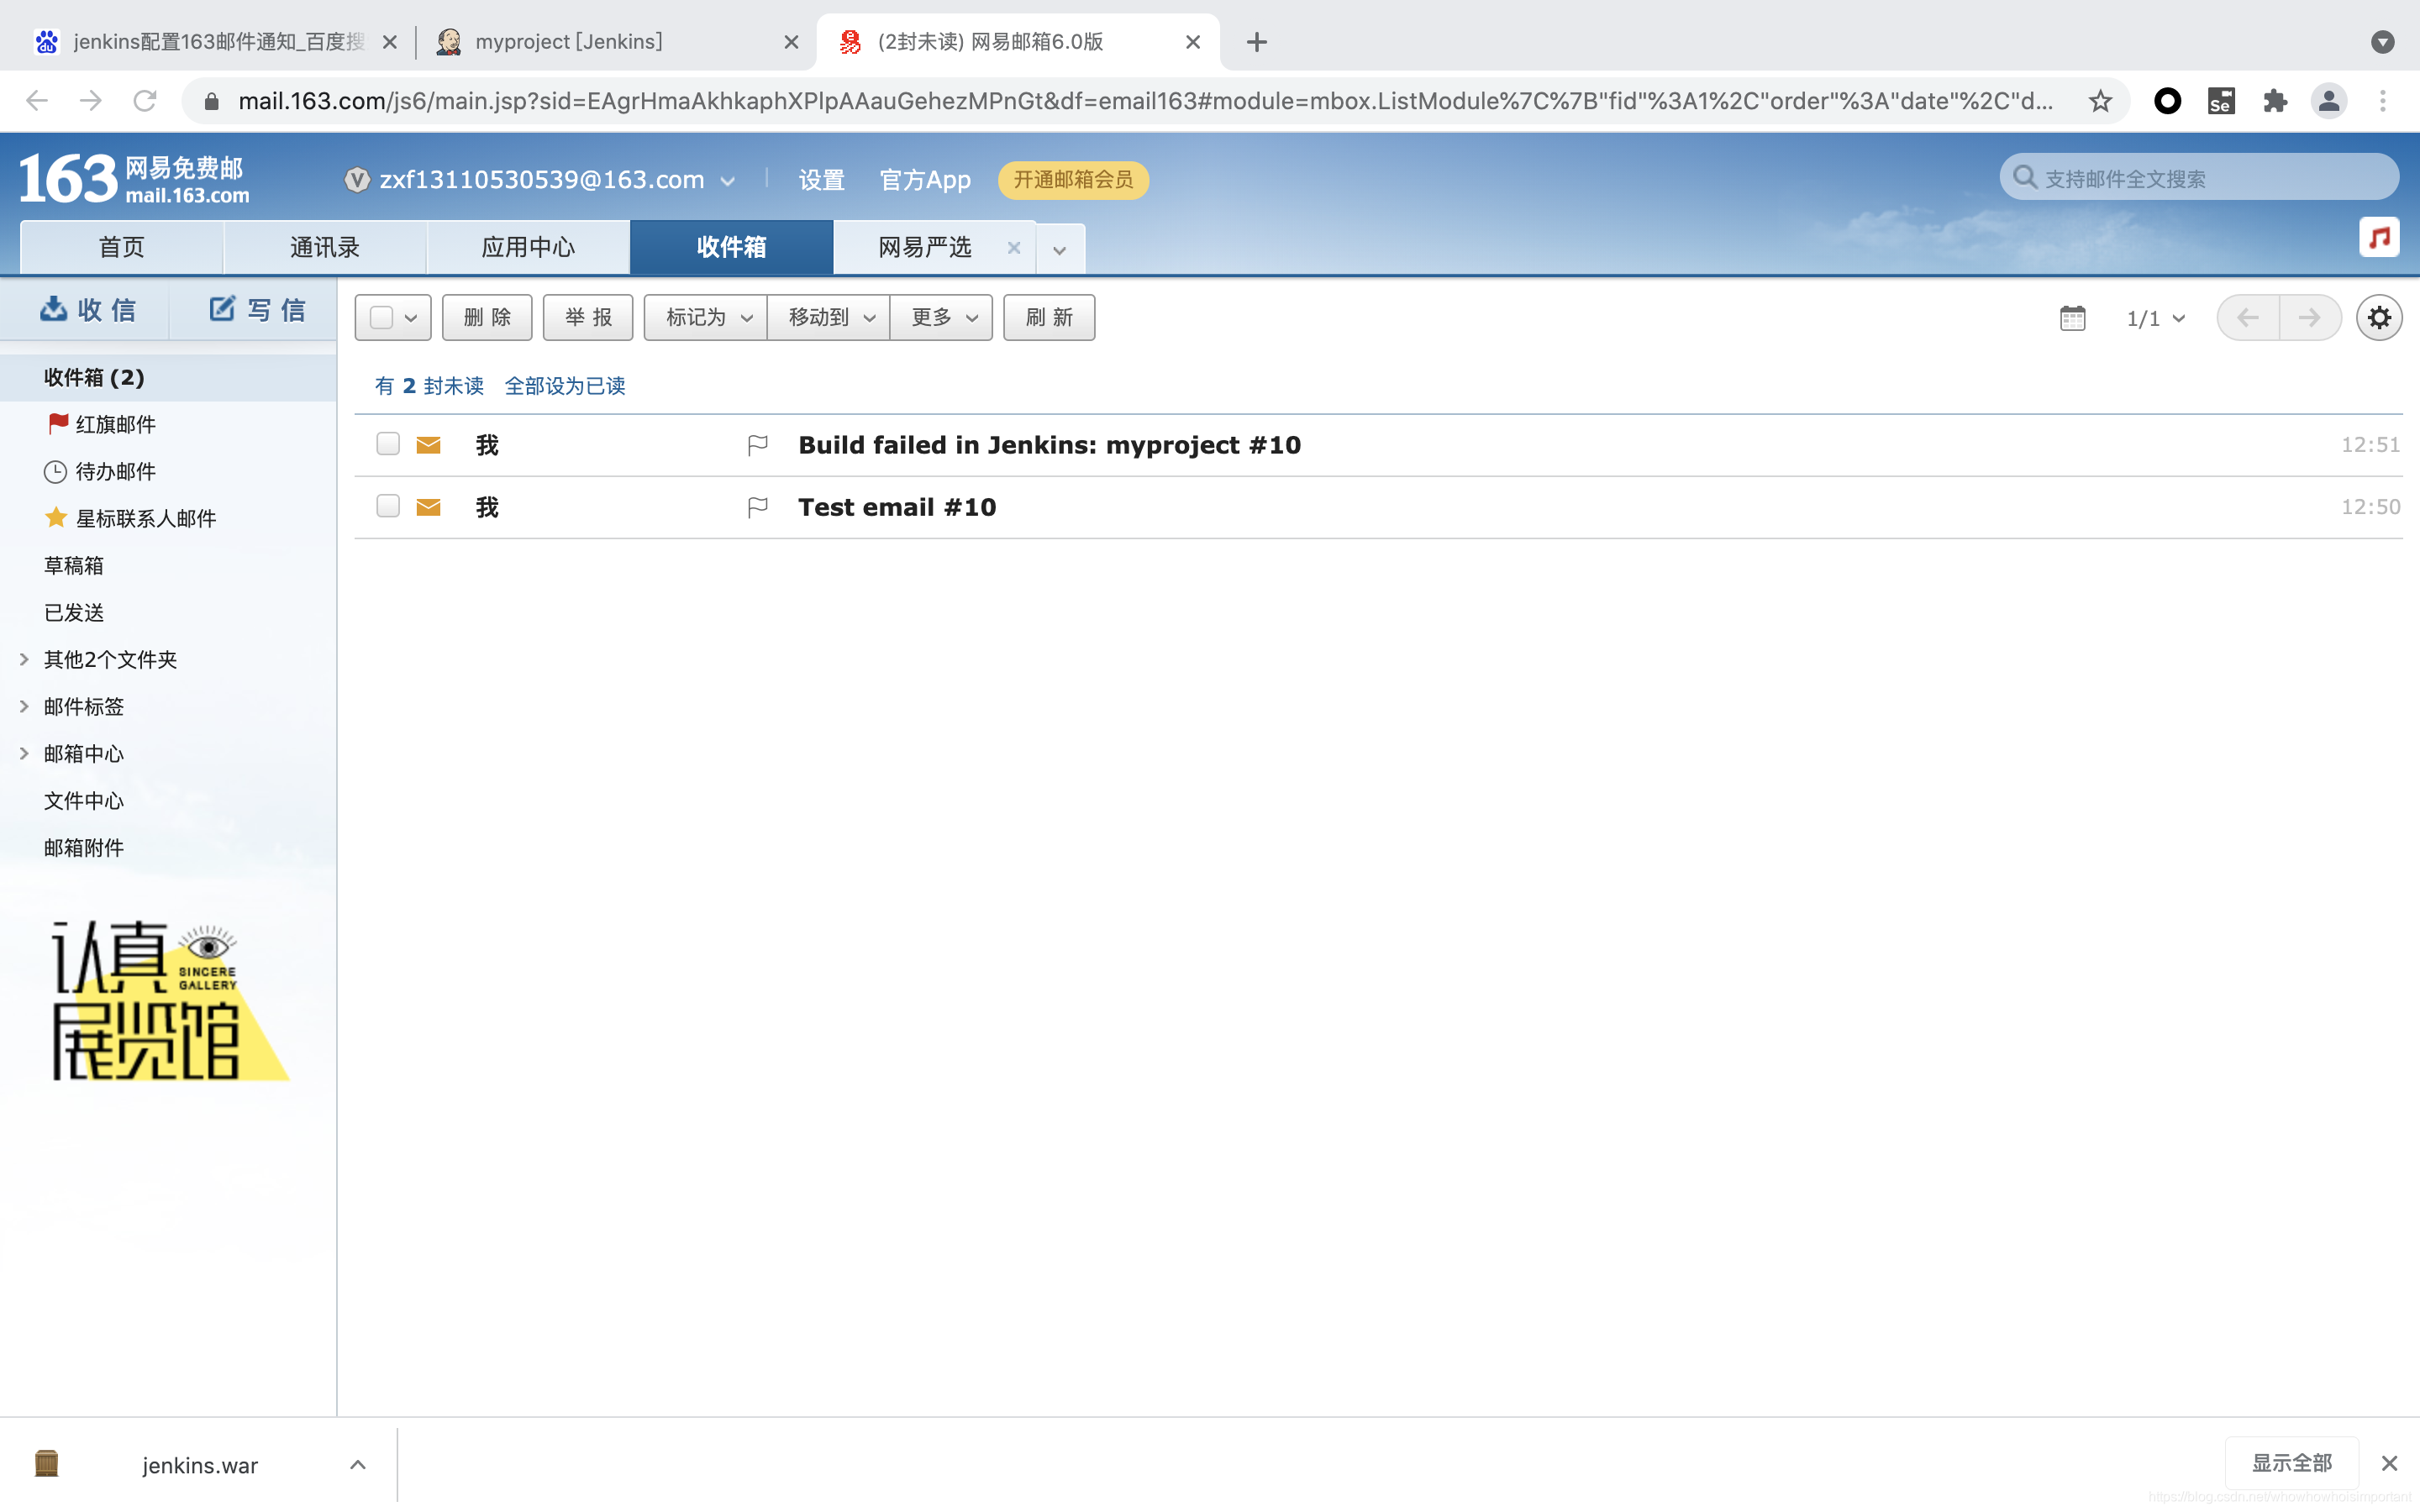Open the calendar date filter icon
This screenshot has width=2420, height=1512.
pos(2073,318)
